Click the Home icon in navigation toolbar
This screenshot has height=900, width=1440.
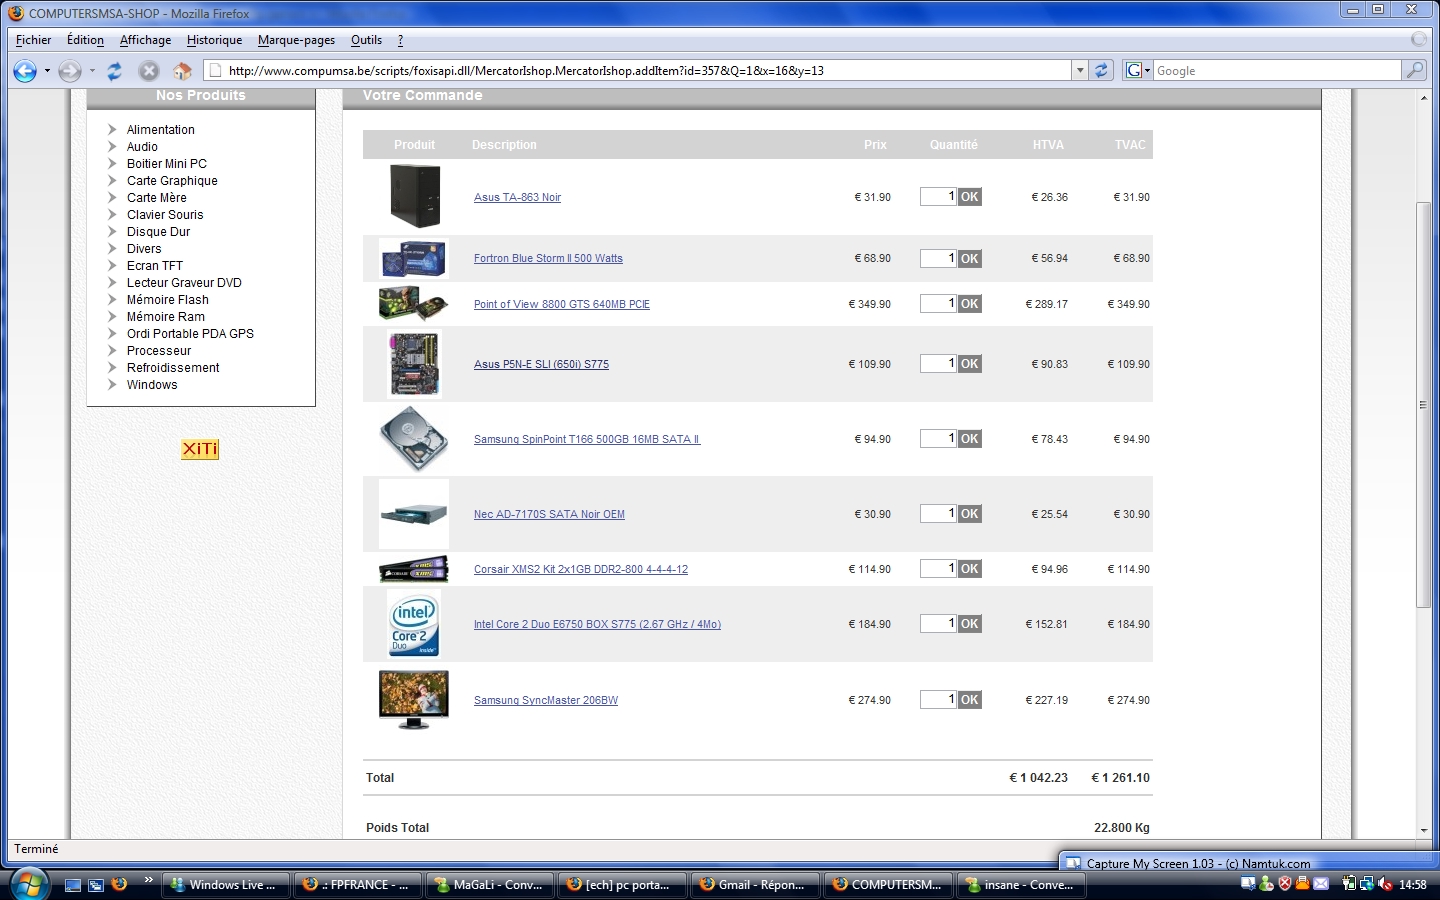(182, 71)
